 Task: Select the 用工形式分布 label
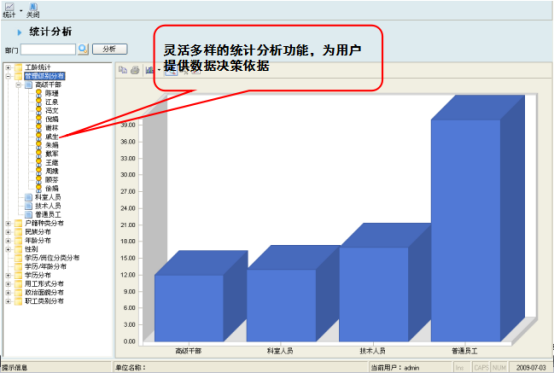pos(44,284)
